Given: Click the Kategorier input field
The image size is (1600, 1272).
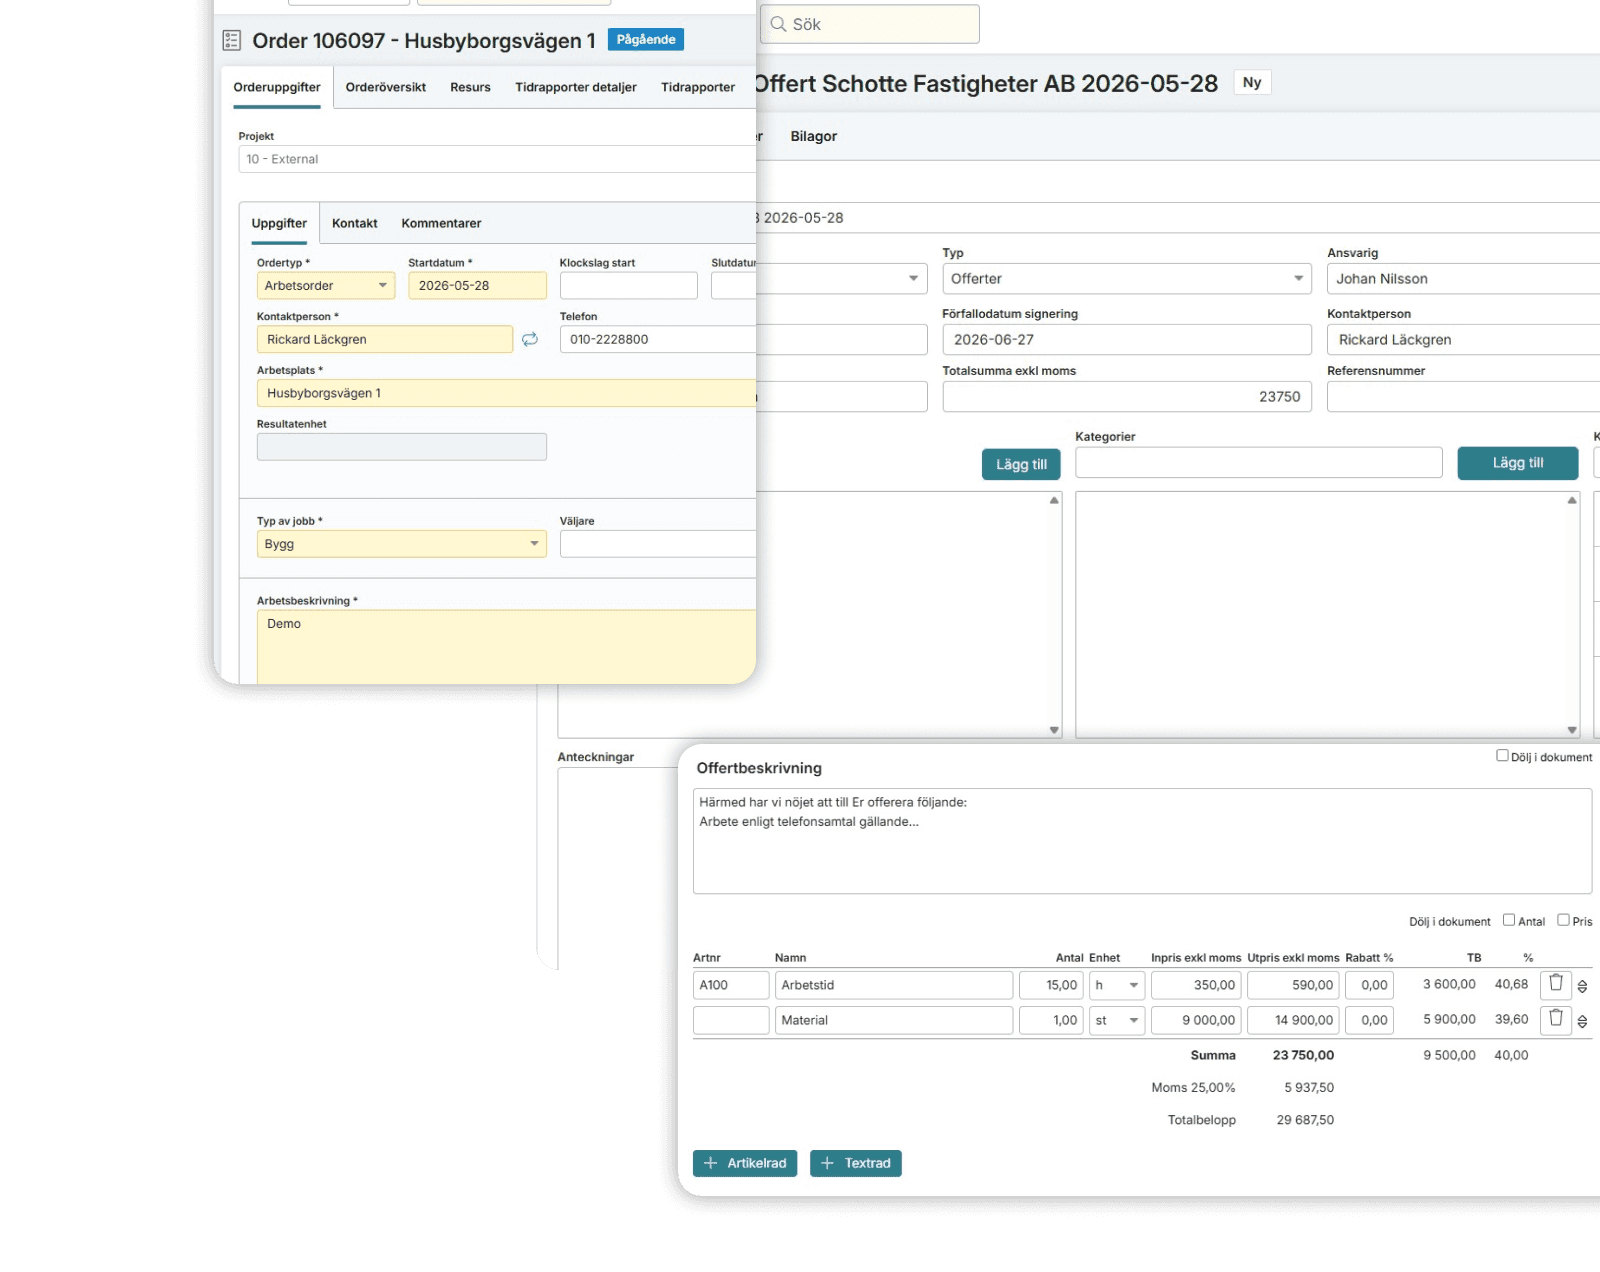Looking at the screenshot, I should point(1259,463).
